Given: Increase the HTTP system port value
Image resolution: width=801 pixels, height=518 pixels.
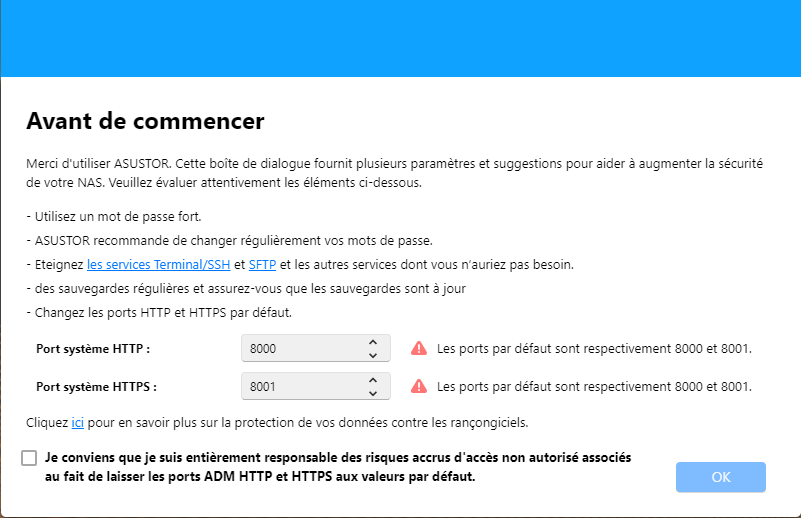Looking at the screenshot, I should [x=373, y=342].
